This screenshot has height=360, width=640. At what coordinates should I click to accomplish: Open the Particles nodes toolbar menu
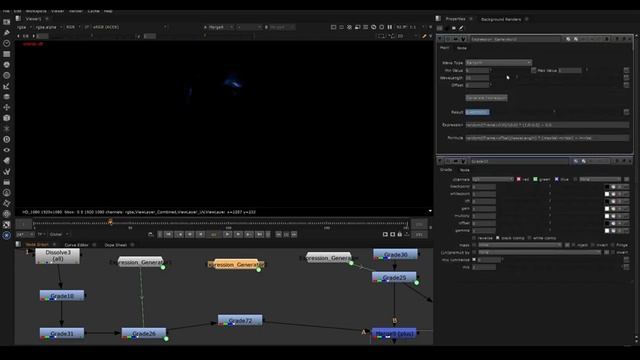(x=7, y=129)
